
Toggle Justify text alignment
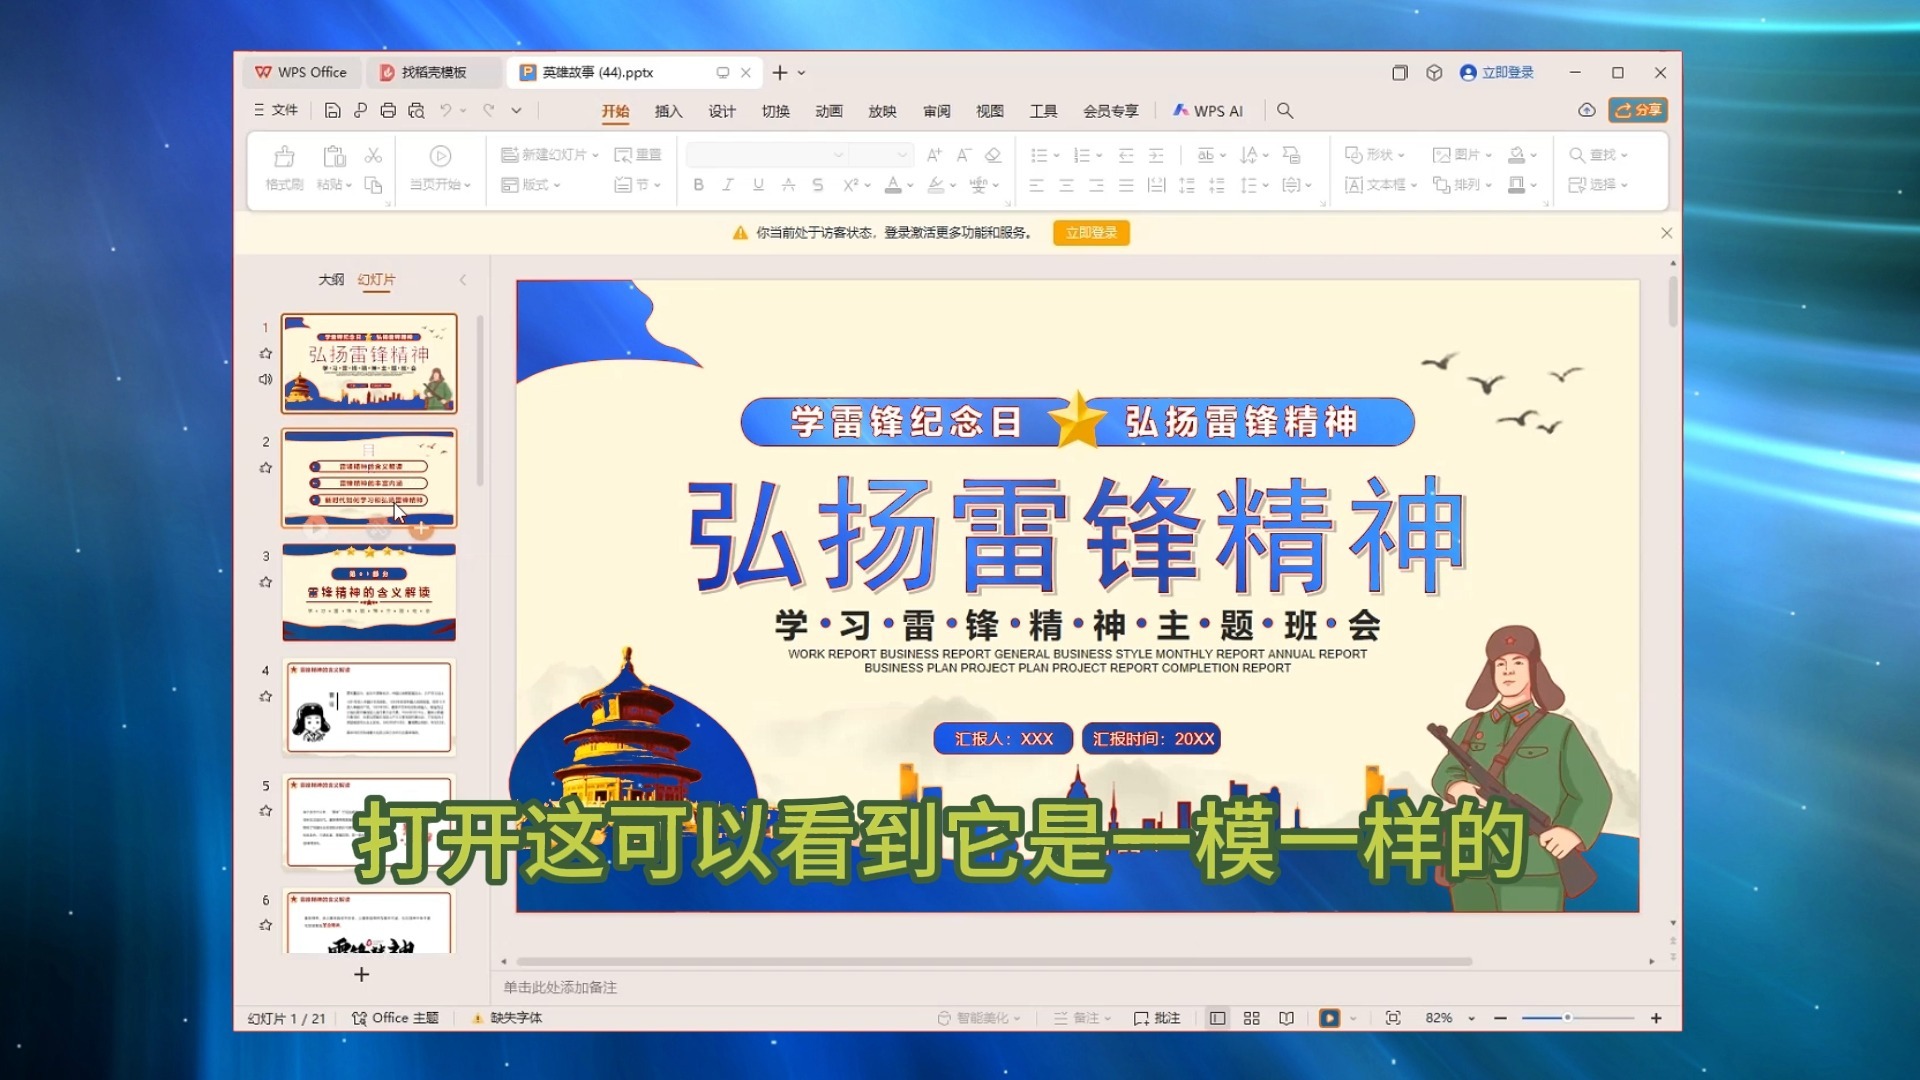1126,185
